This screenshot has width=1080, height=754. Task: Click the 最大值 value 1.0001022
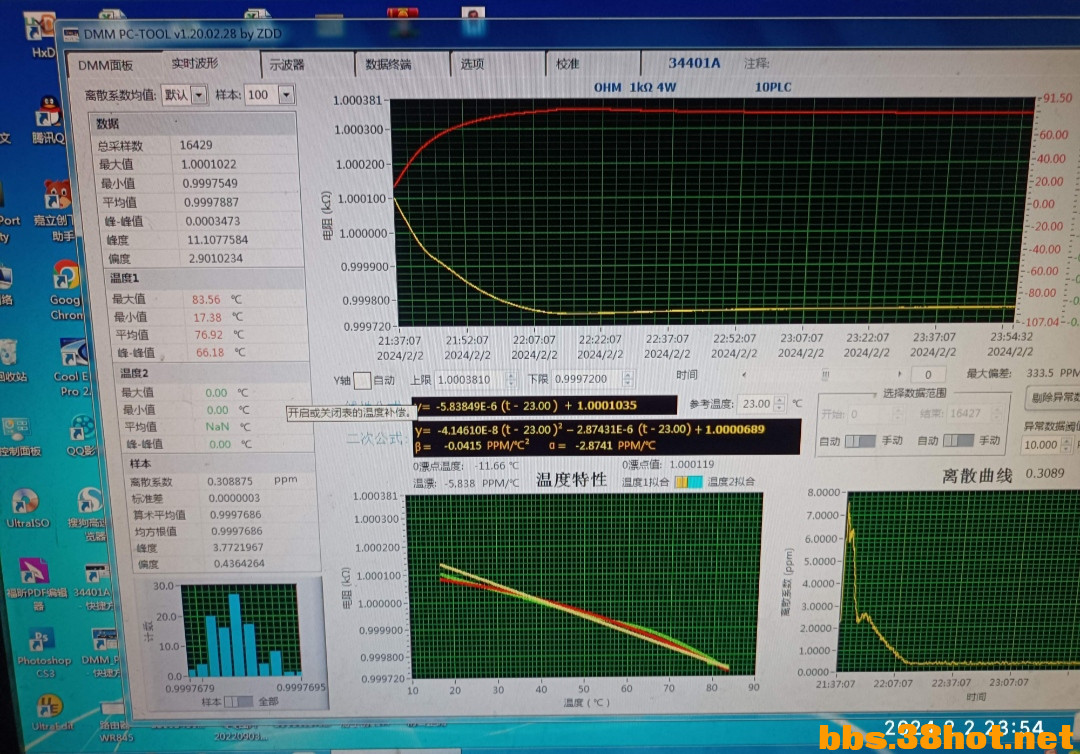209,165
